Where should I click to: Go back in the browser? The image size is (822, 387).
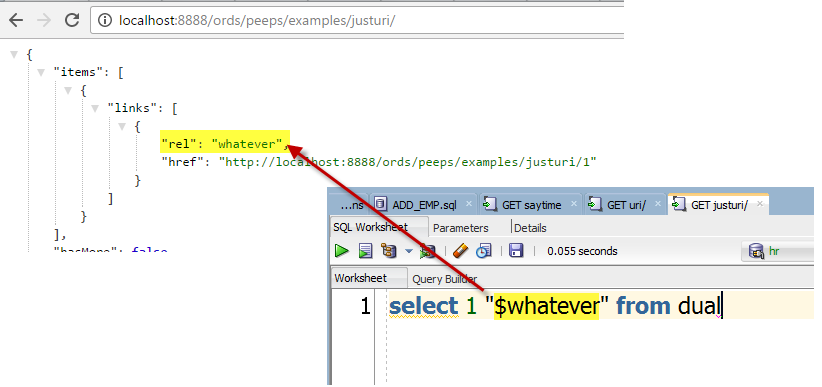pos(16,20)
